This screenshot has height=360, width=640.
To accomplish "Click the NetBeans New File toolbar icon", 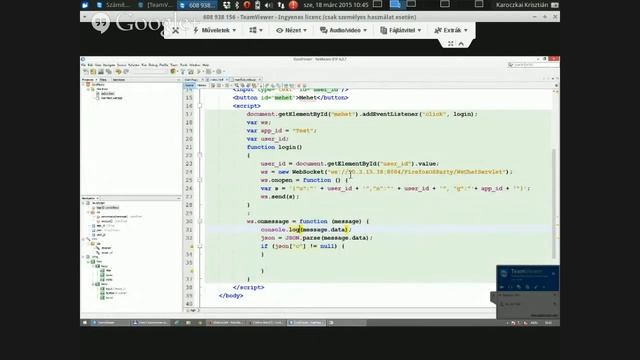I will (86, 71).
